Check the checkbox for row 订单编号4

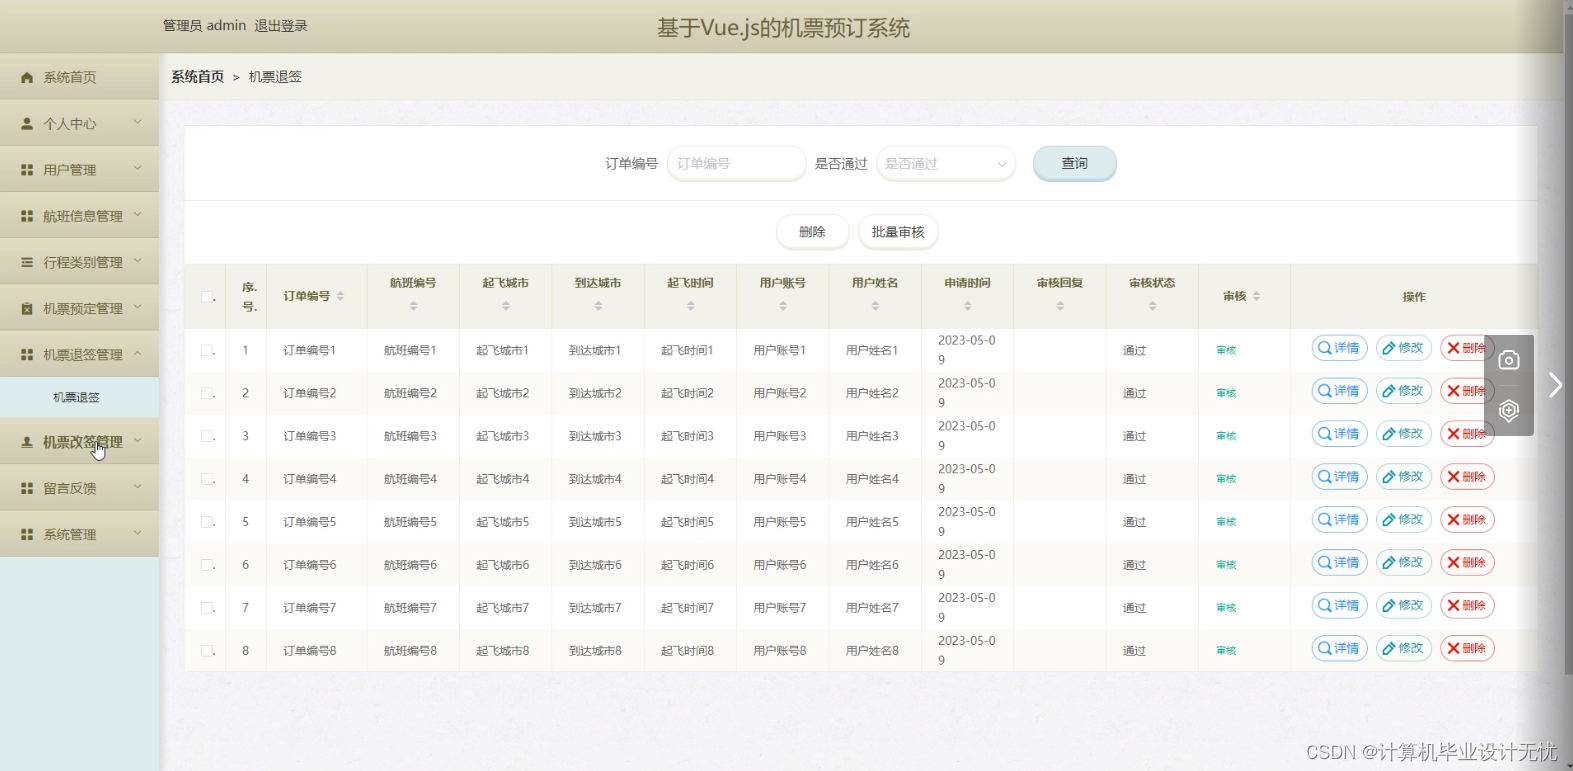[207, 479]
